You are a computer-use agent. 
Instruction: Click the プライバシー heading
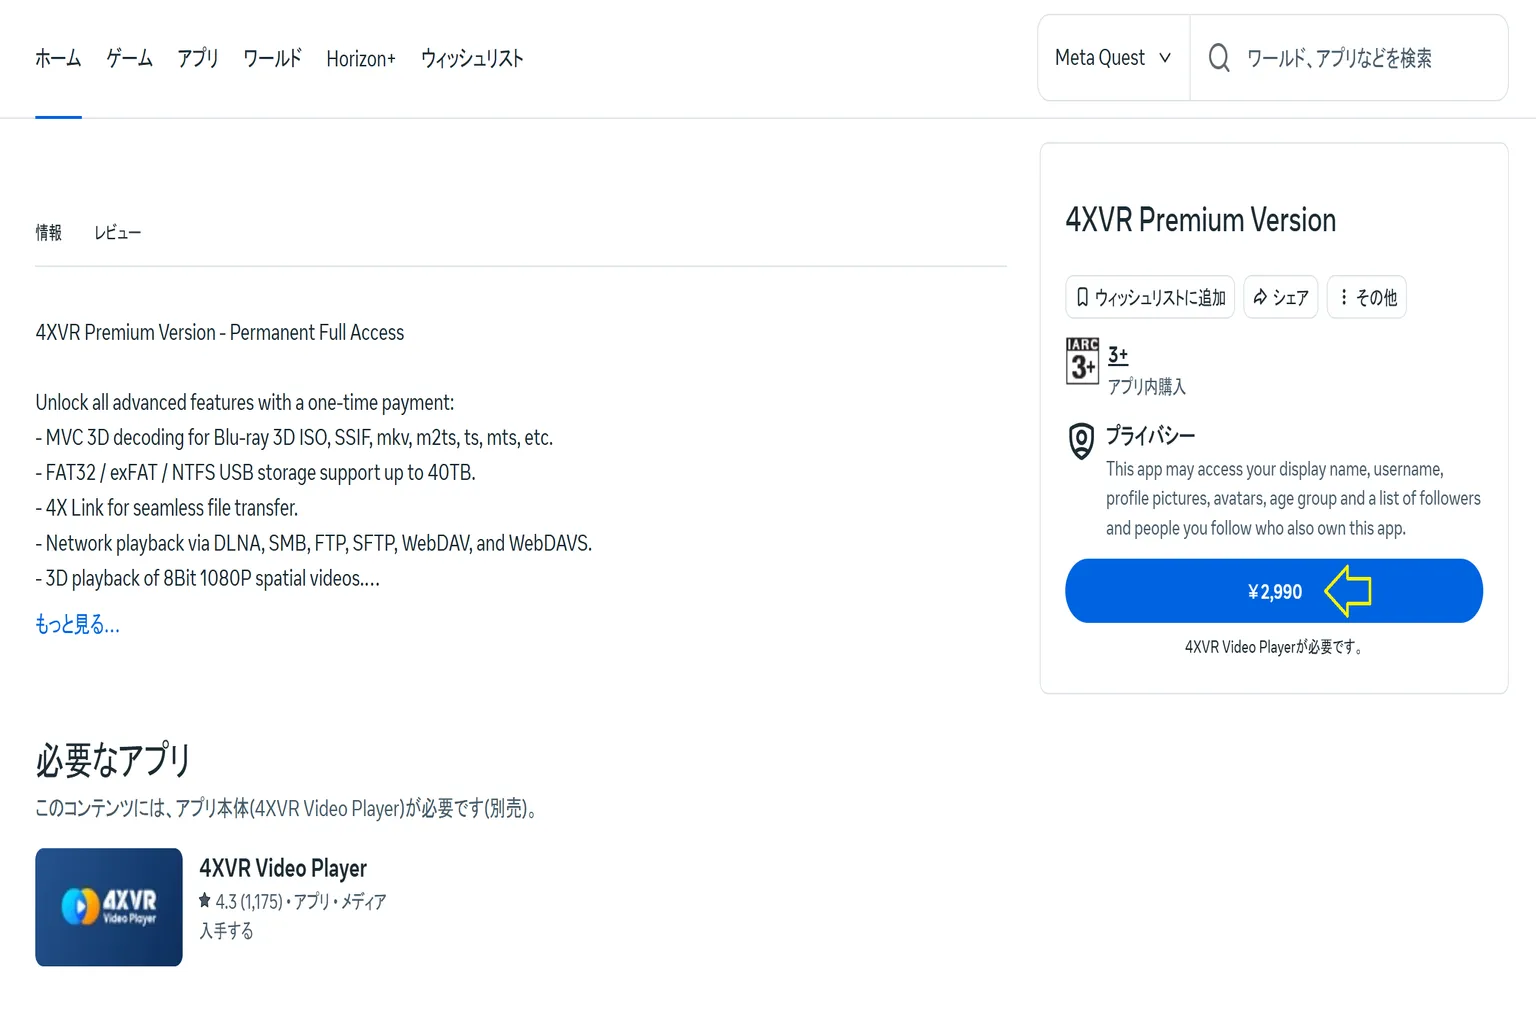point(1150,435)
